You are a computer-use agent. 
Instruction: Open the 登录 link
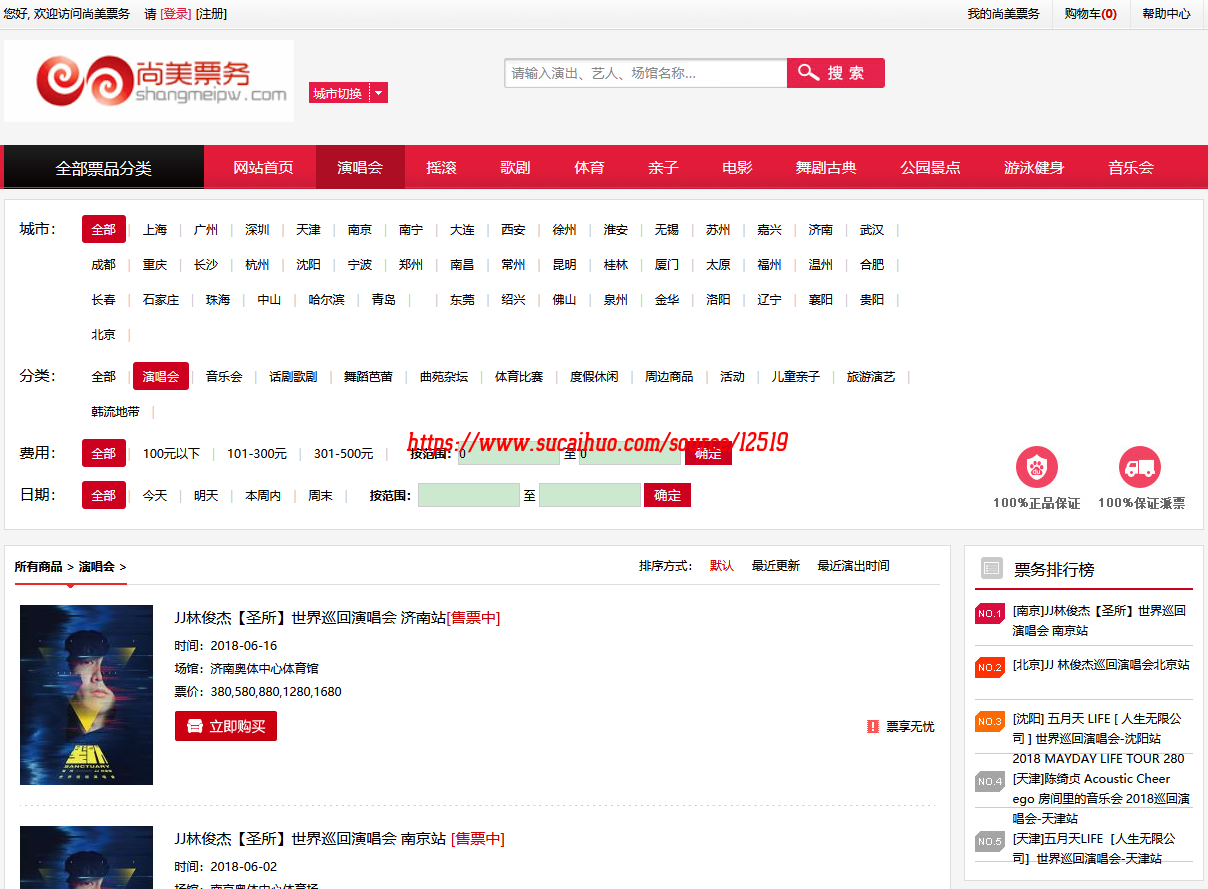point(175,14)
